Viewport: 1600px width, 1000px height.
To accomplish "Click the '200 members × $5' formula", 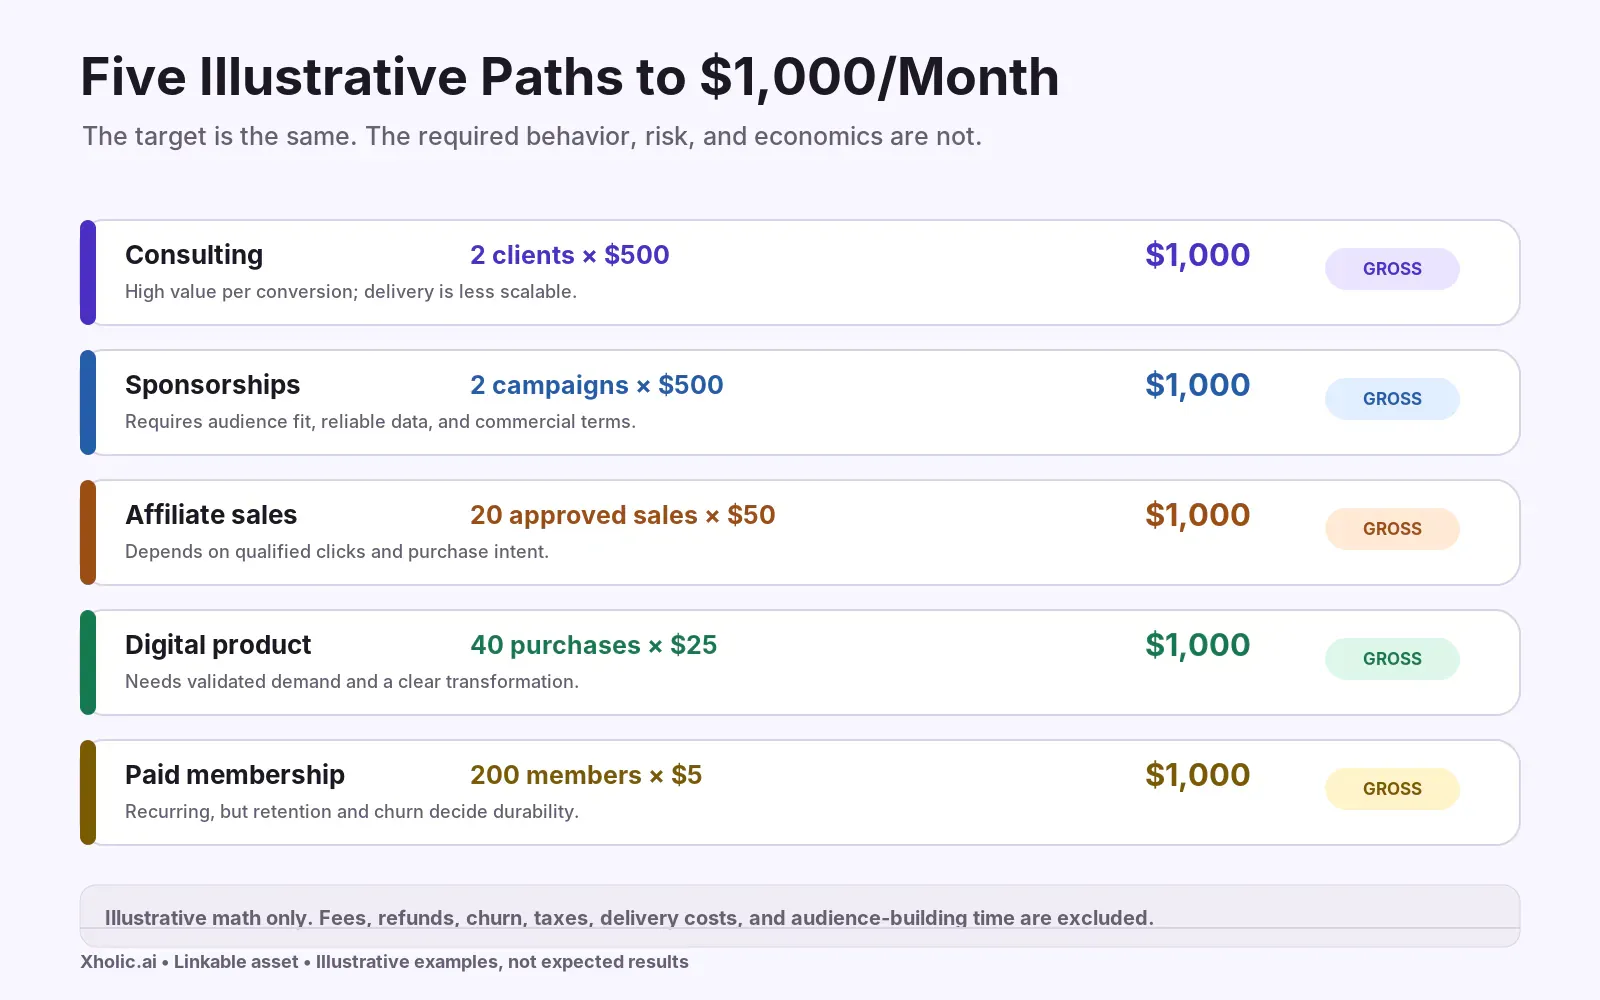I will pyautogui.click(x=586, y=775).
